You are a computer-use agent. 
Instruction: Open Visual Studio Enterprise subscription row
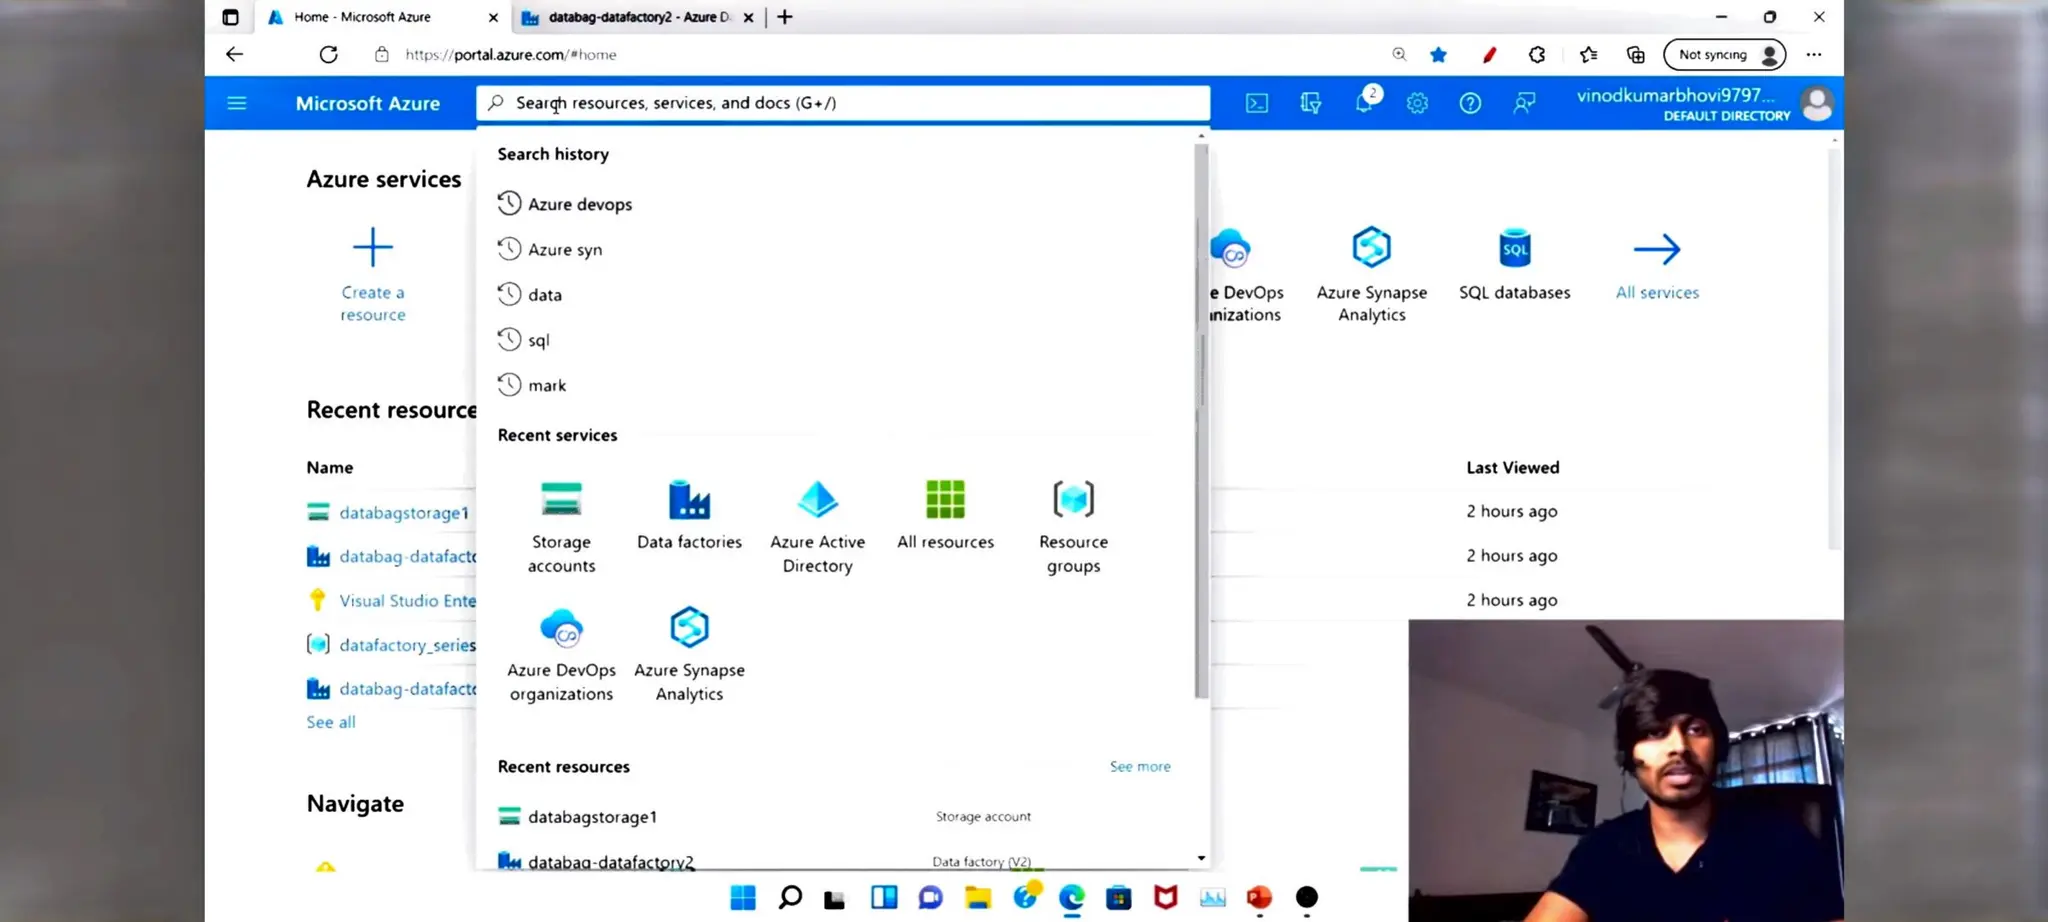407,600
